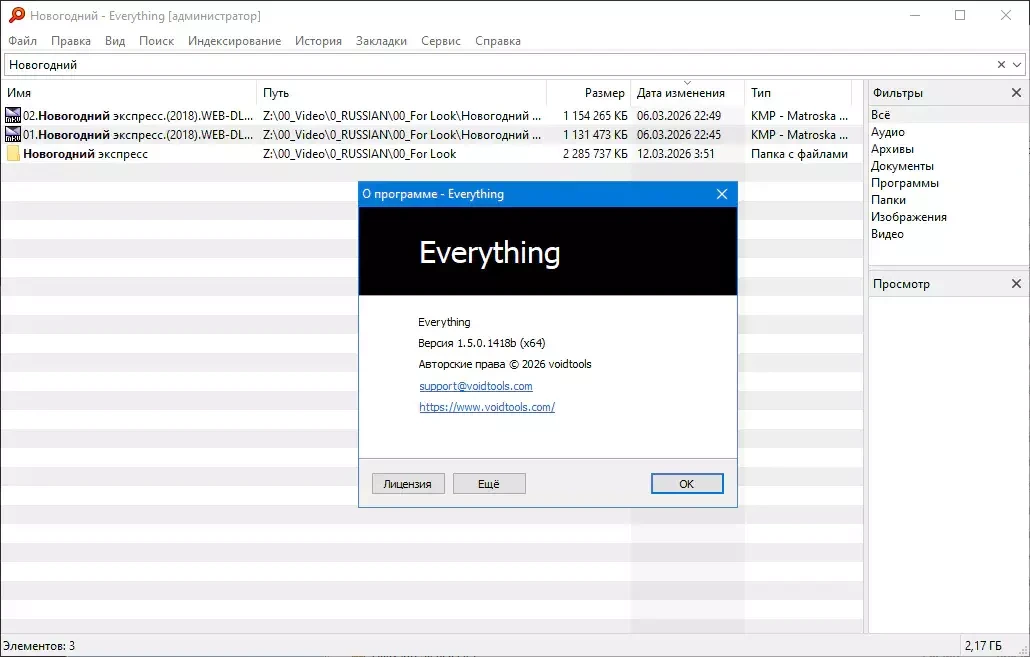Click the Версия 1.5.0.1418b (x64) text
Screen dimensions: 1030x657
(x=481, y=343)
